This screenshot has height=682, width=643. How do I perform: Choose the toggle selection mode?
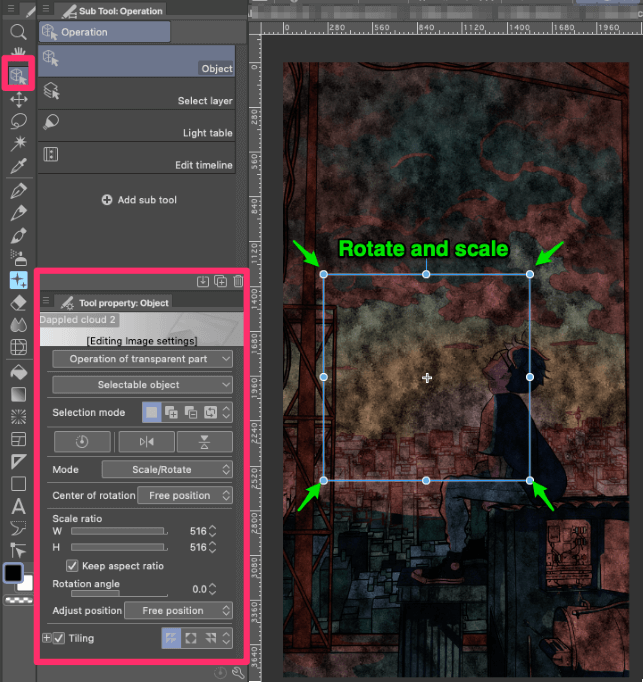(211, 412)
